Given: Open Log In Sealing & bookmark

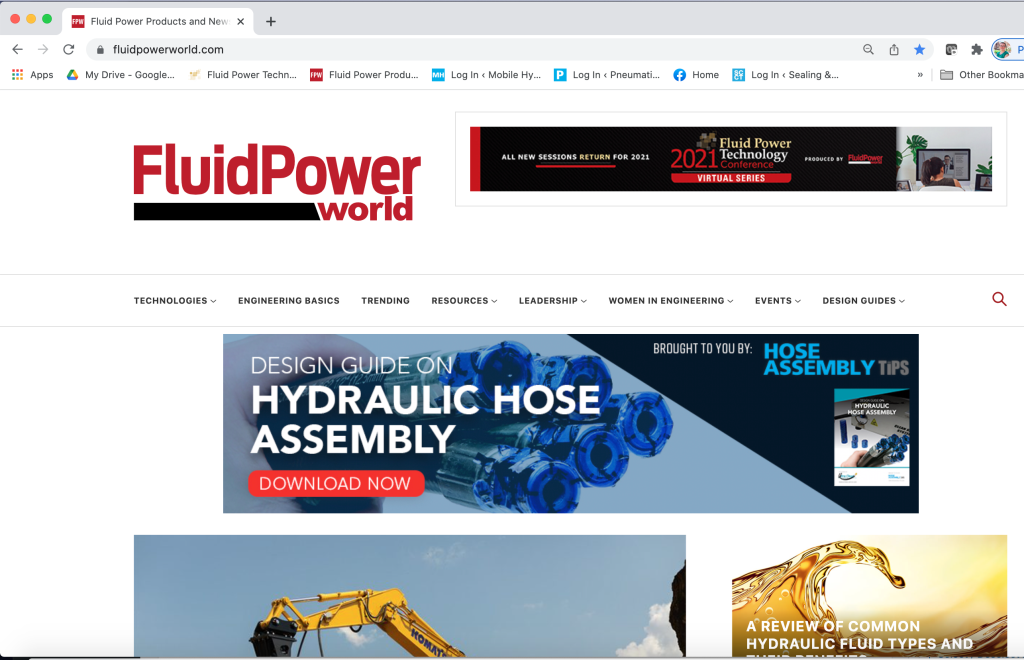Looking at the screenshot, I should click(x=786, y=74).
